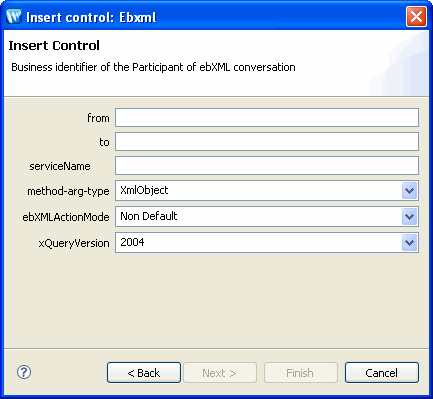Click the 'method-arg-type' label
The image size is (433, 399).
(x=68, y=191)
